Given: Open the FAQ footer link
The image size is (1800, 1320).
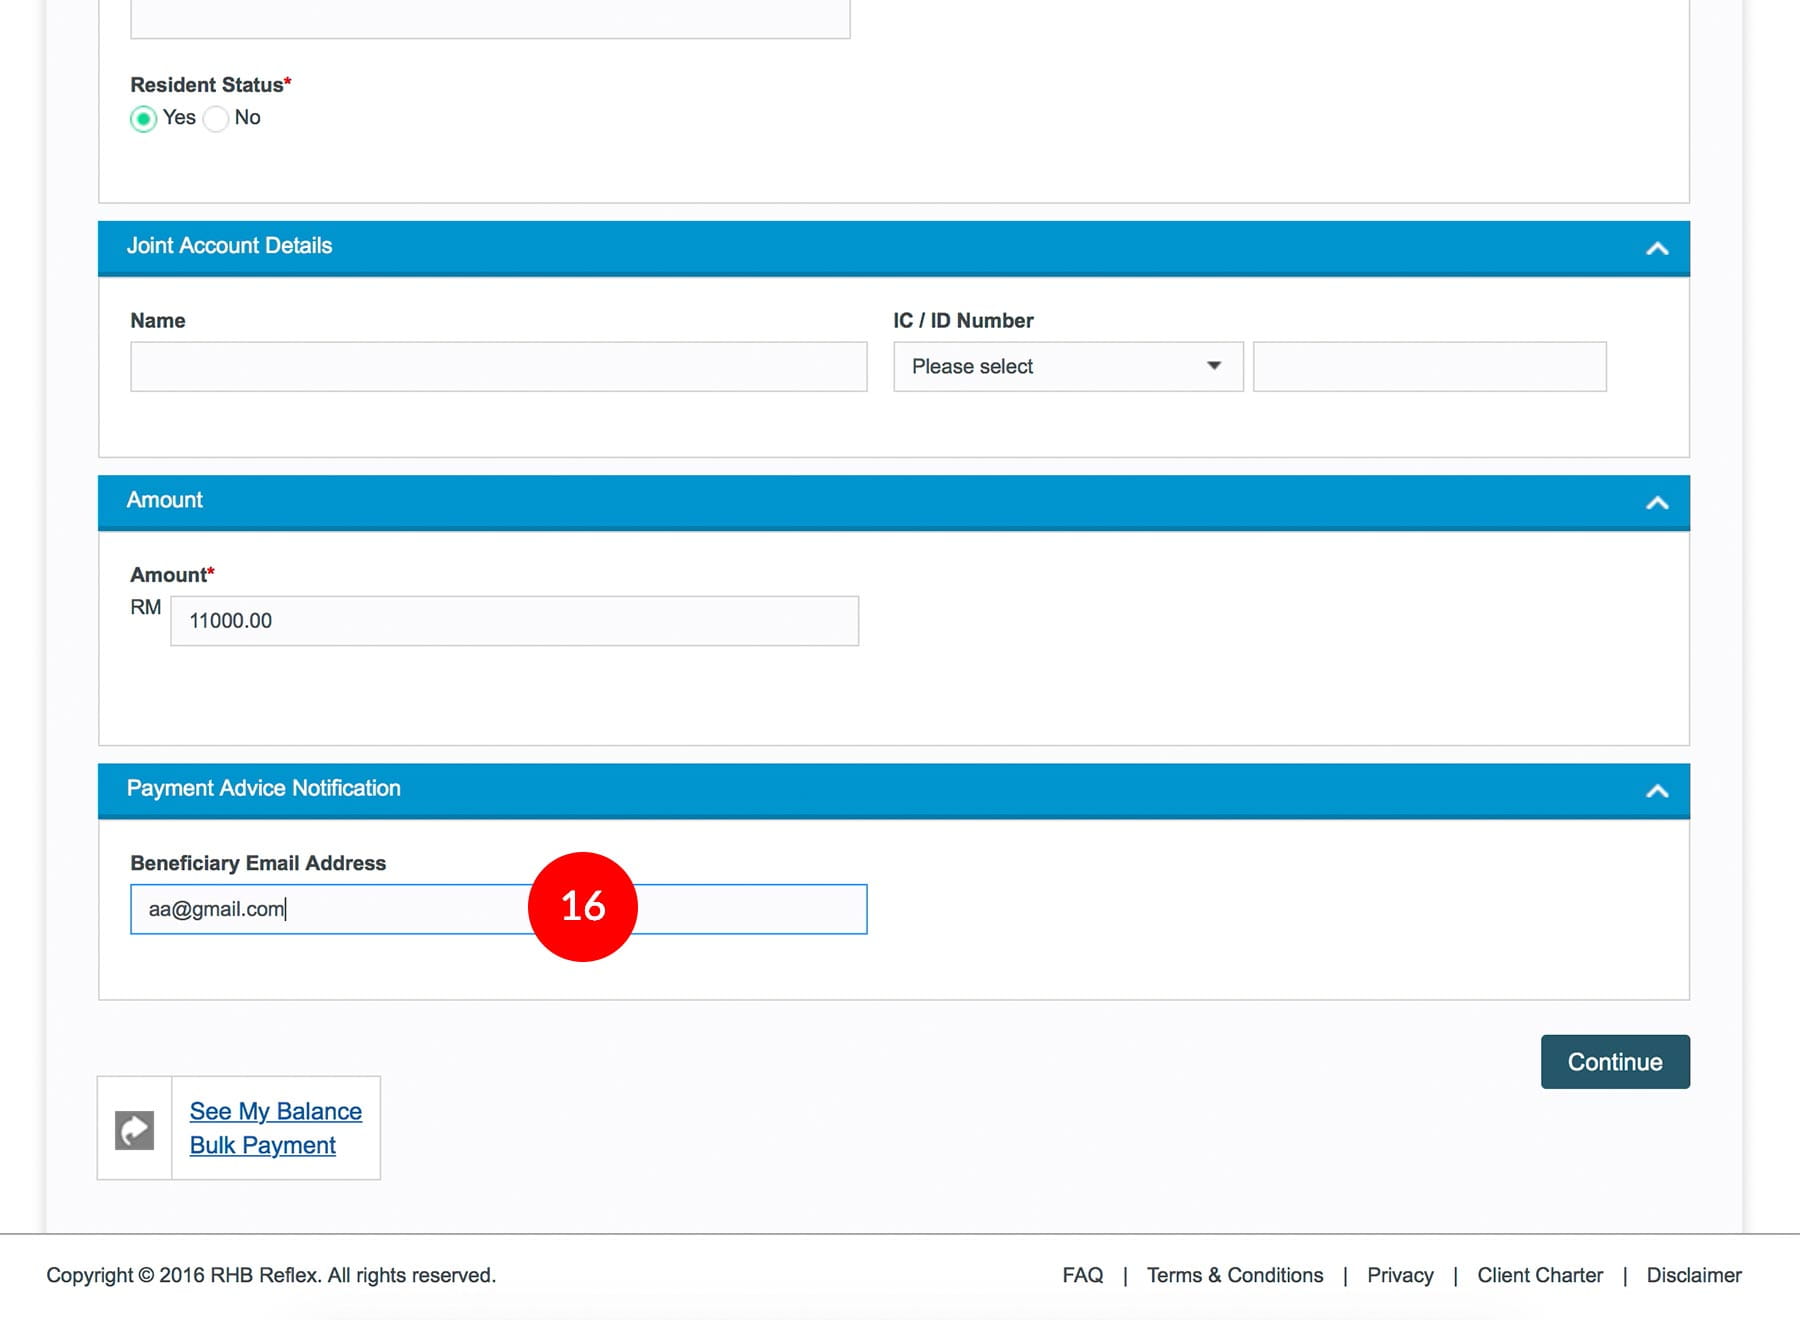Looking at the screenshot, I should coord(1082,1275).
